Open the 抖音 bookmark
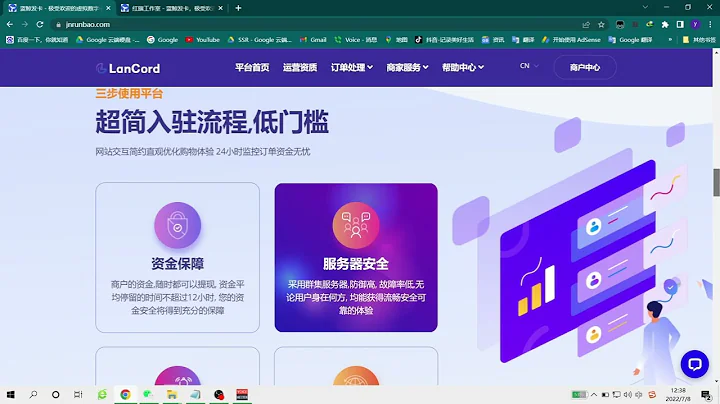 [x=444, y=40]
